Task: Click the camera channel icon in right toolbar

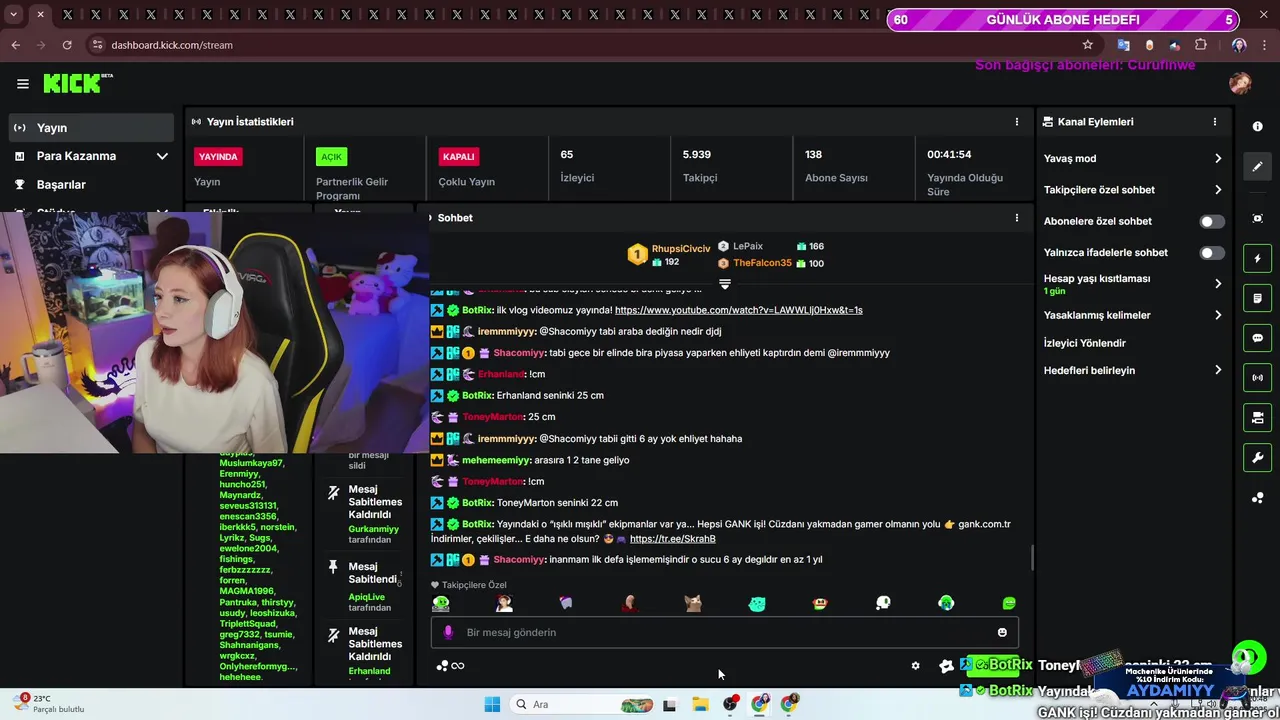Action: [1257, 417]
